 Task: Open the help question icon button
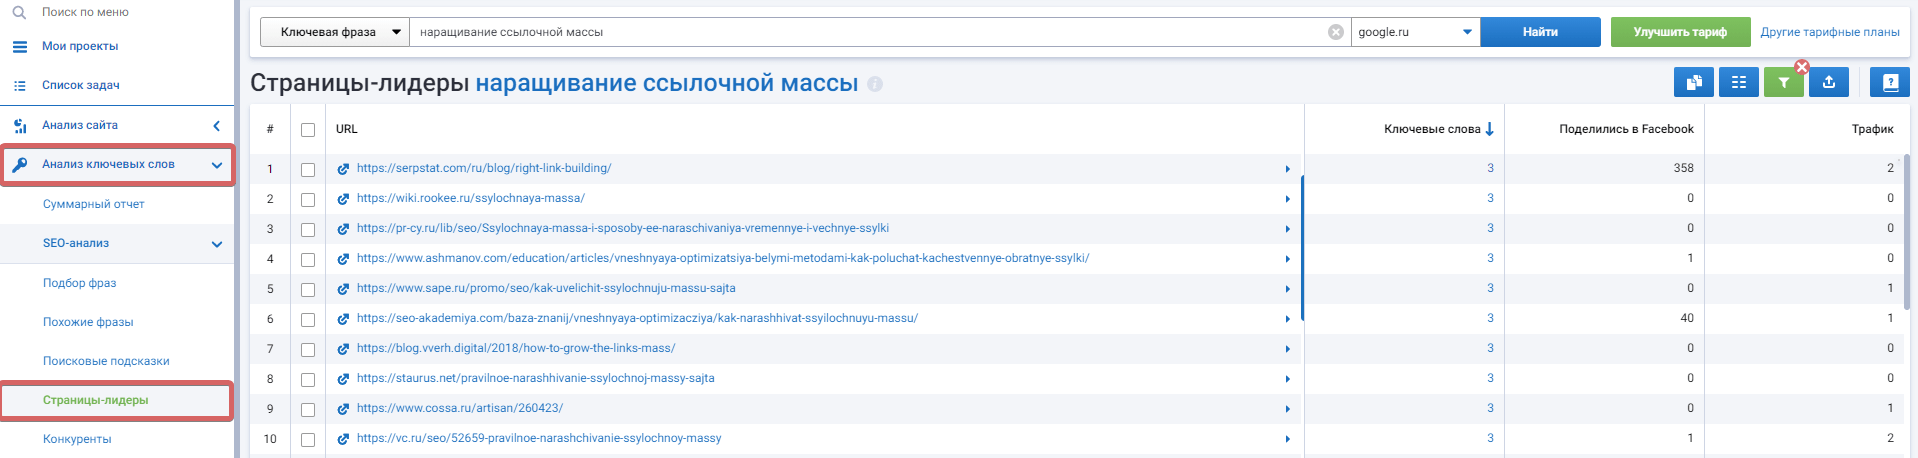click(1890, 83)
